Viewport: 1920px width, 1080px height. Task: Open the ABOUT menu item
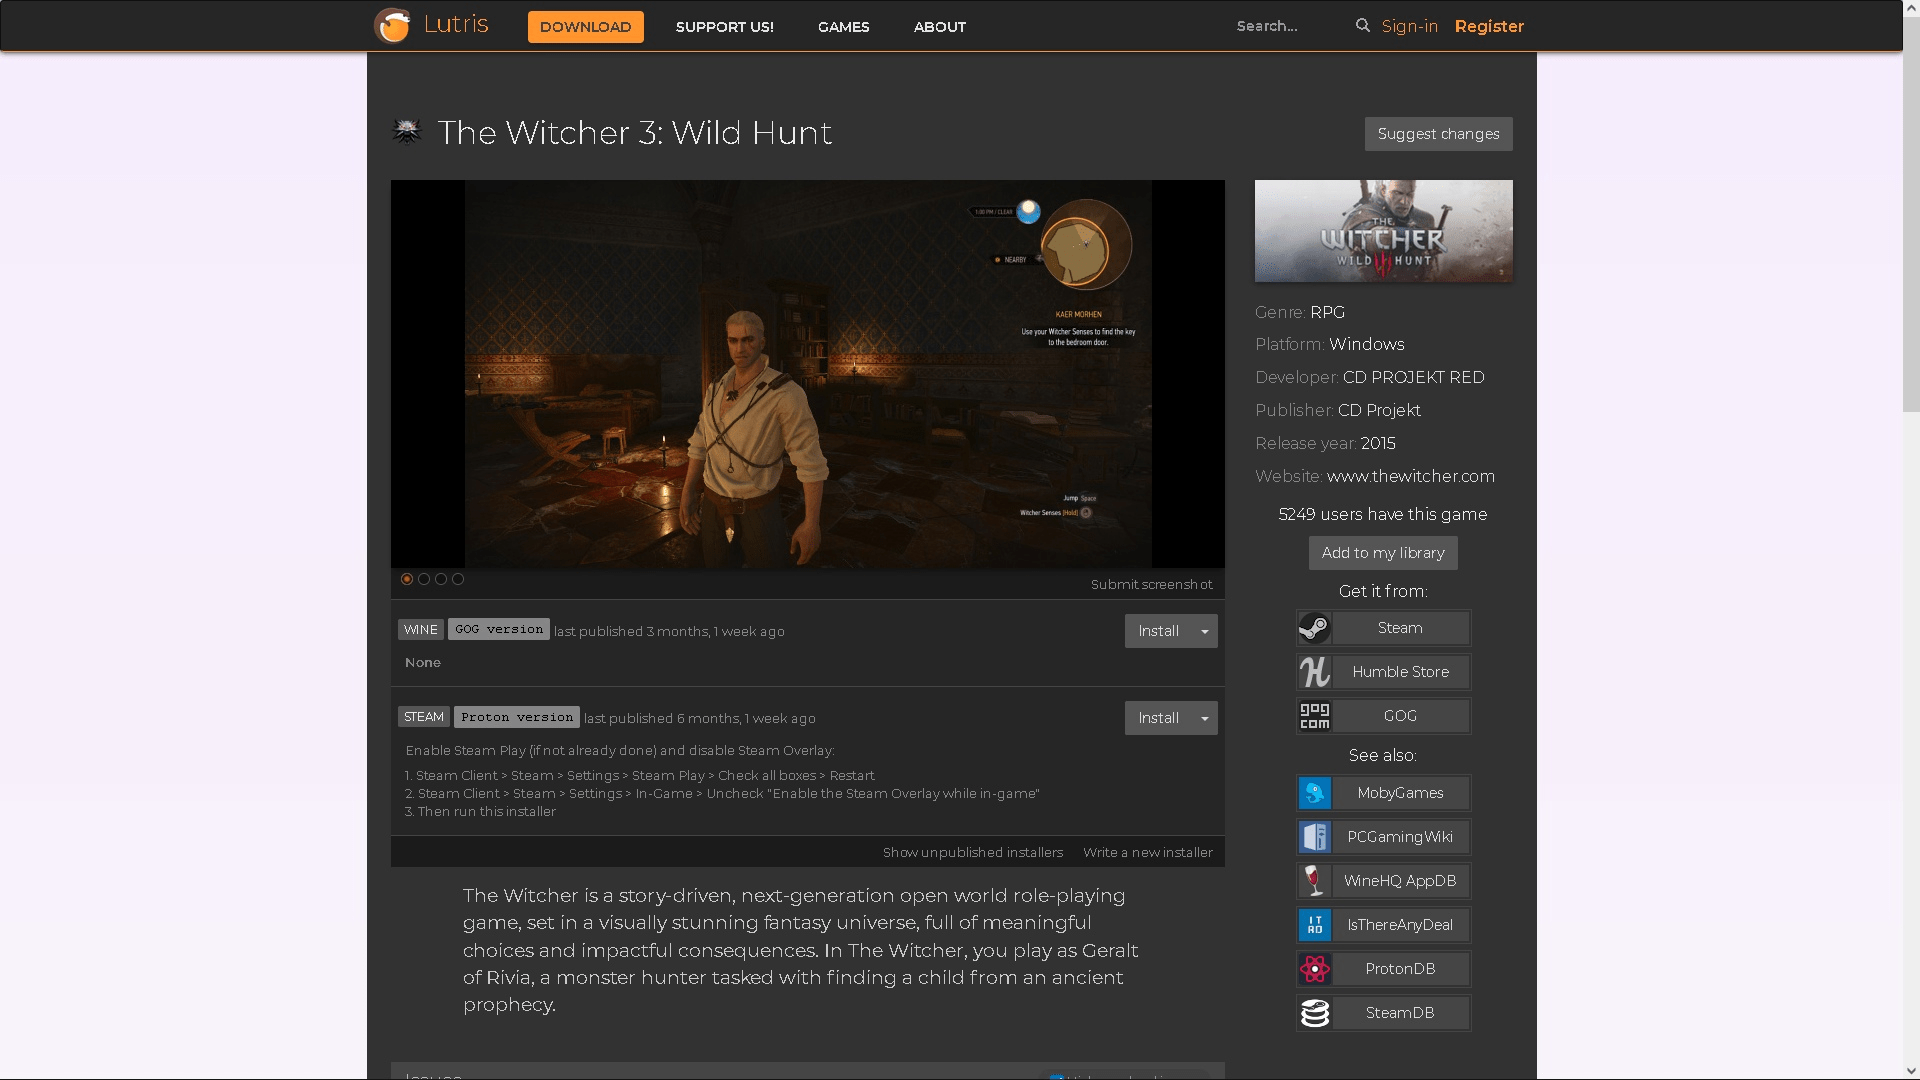pyautogui.click(x=940, y=26)
